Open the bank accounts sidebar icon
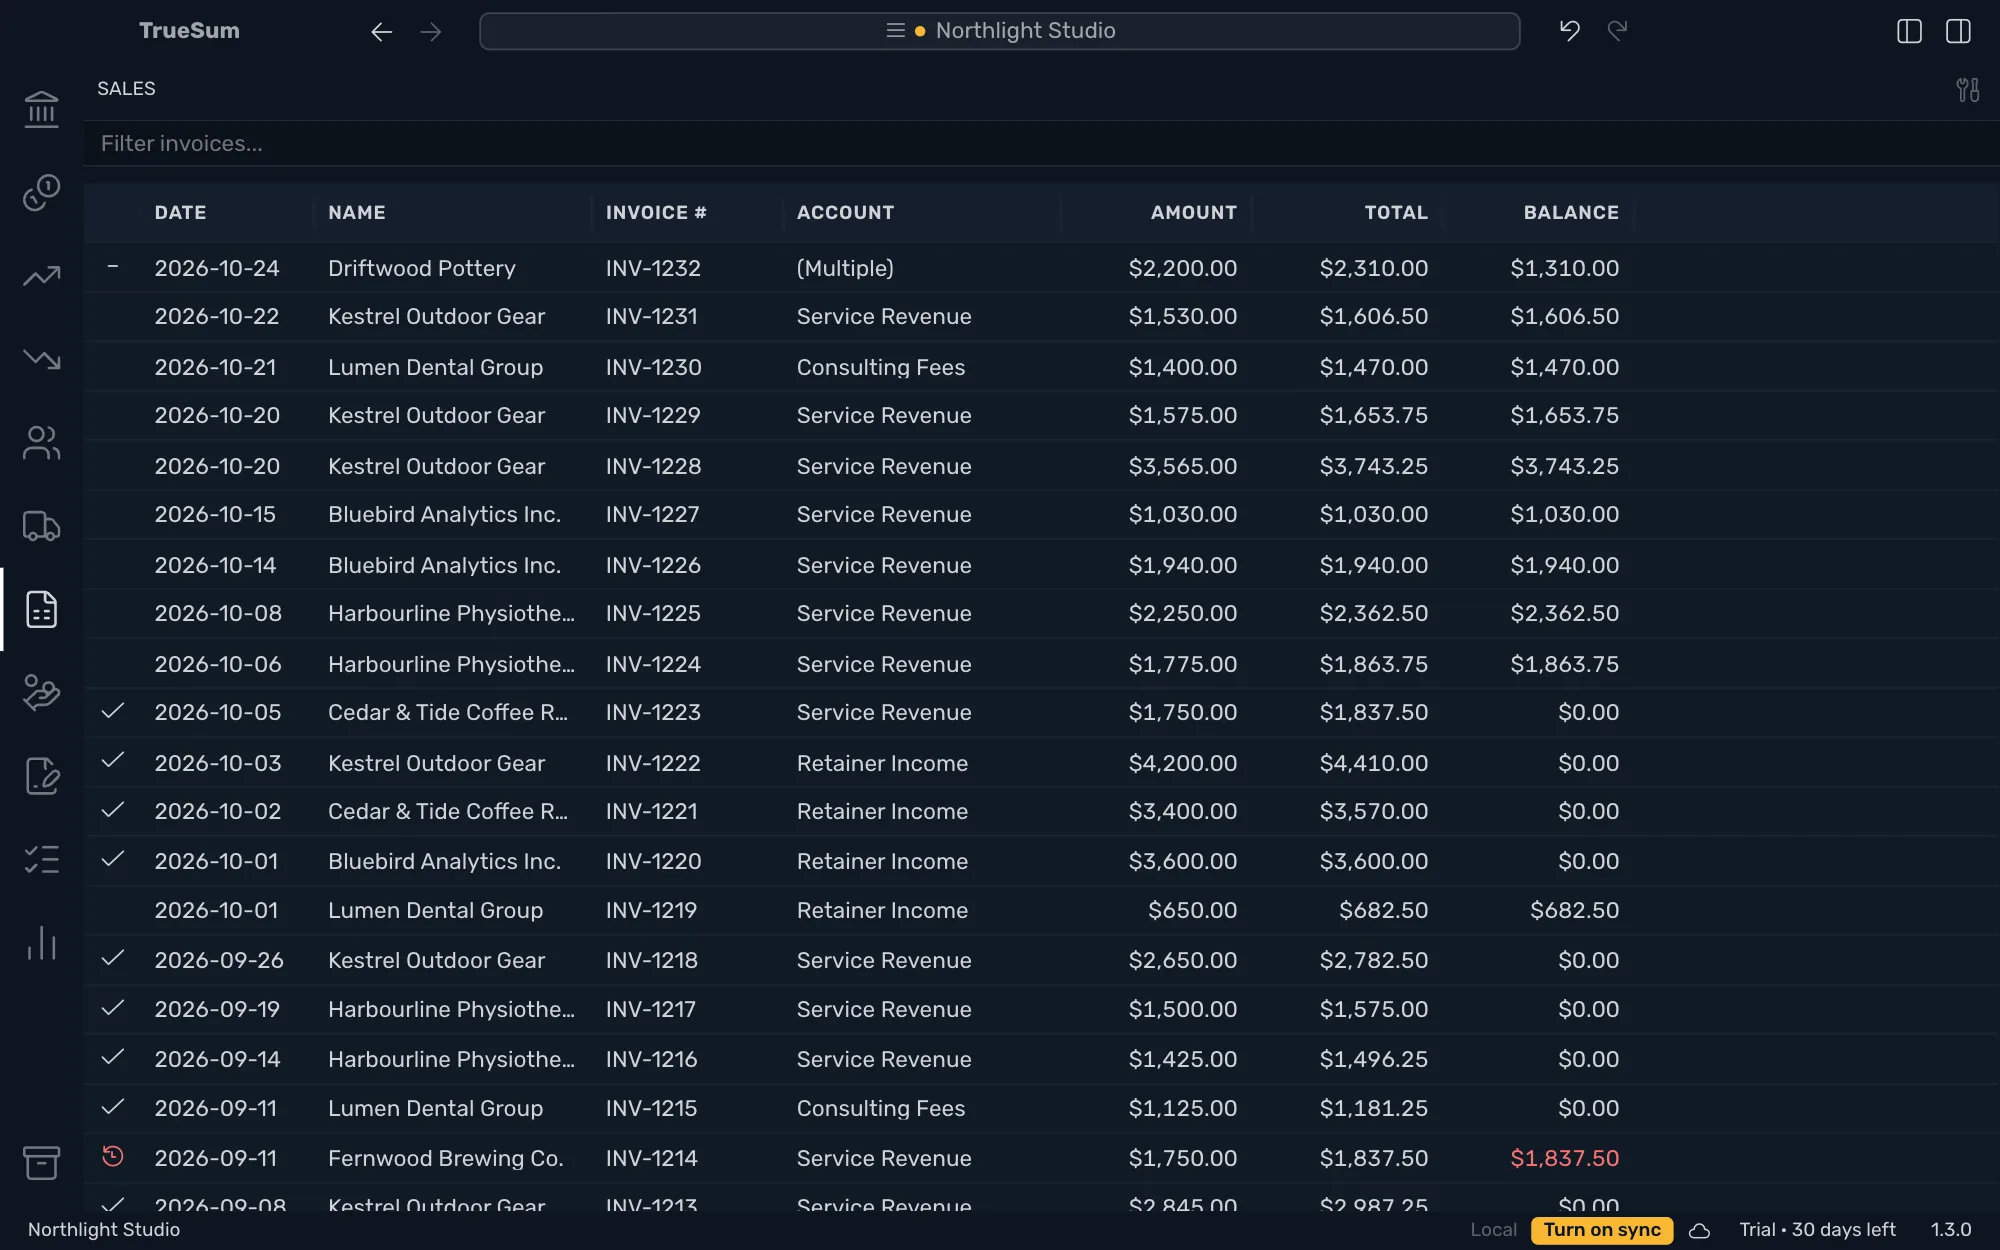2000x1250 pixels. pyautogui.click(x=41, y=109)
